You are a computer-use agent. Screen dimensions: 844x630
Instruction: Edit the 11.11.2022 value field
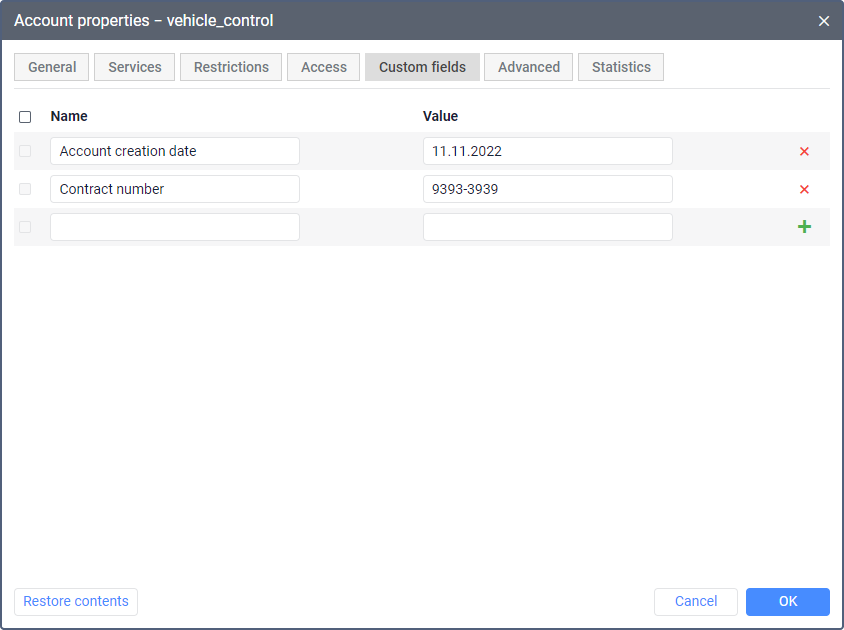coord(547,152)
